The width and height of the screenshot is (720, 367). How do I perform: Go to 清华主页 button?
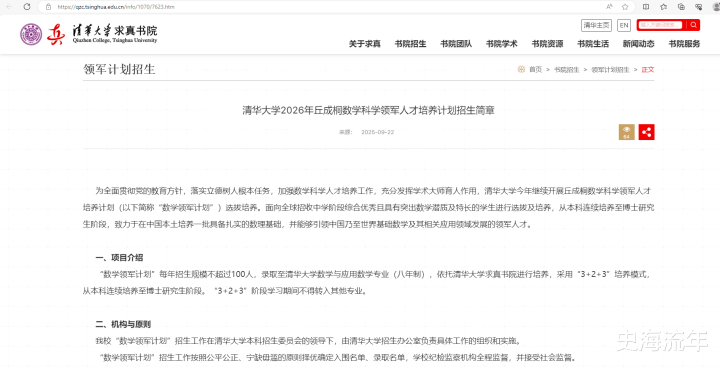596,25
